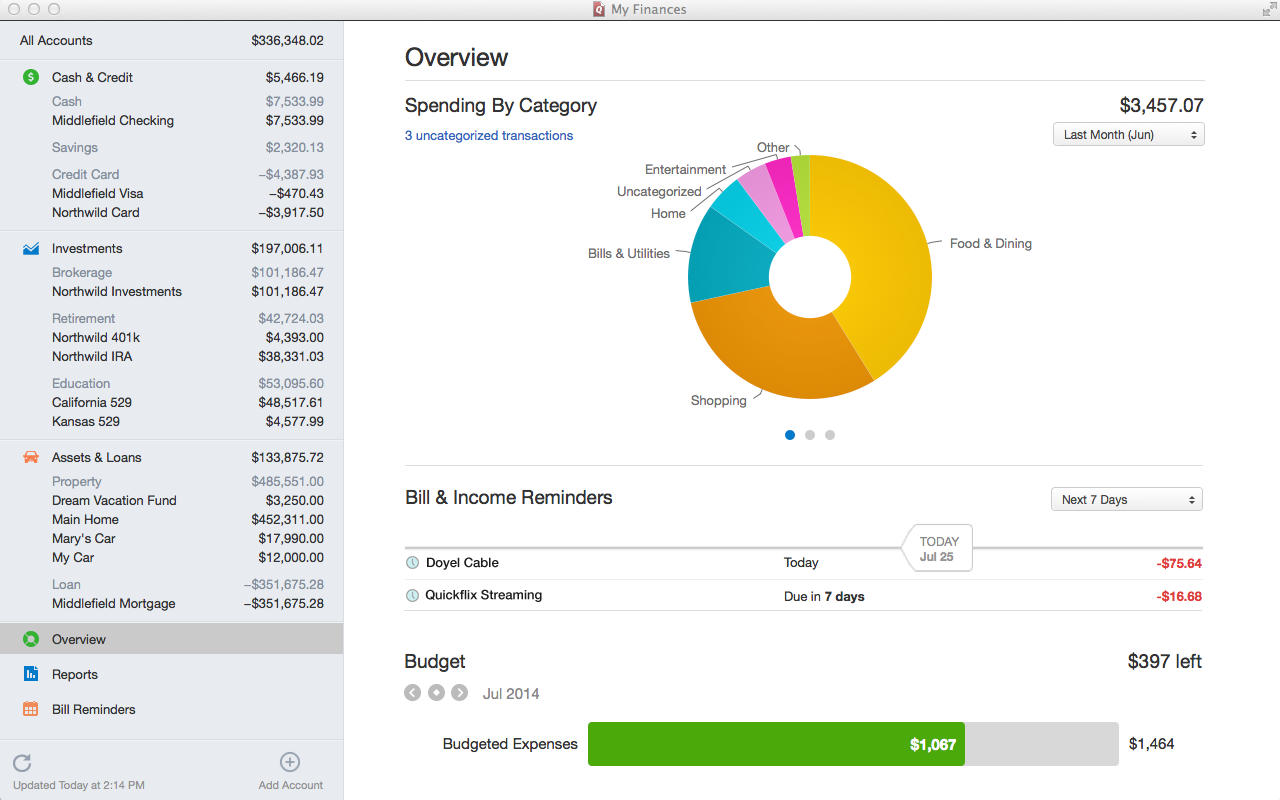Click the Assets & Loans car icon
Viewport: 1280px width, 800px height.
coord(31,457)
